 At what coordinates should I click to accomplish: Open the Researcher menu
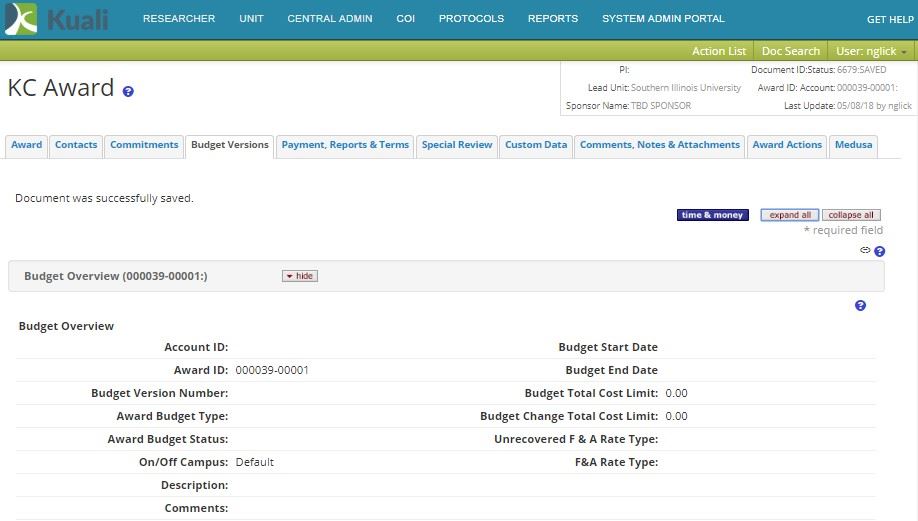178,19
